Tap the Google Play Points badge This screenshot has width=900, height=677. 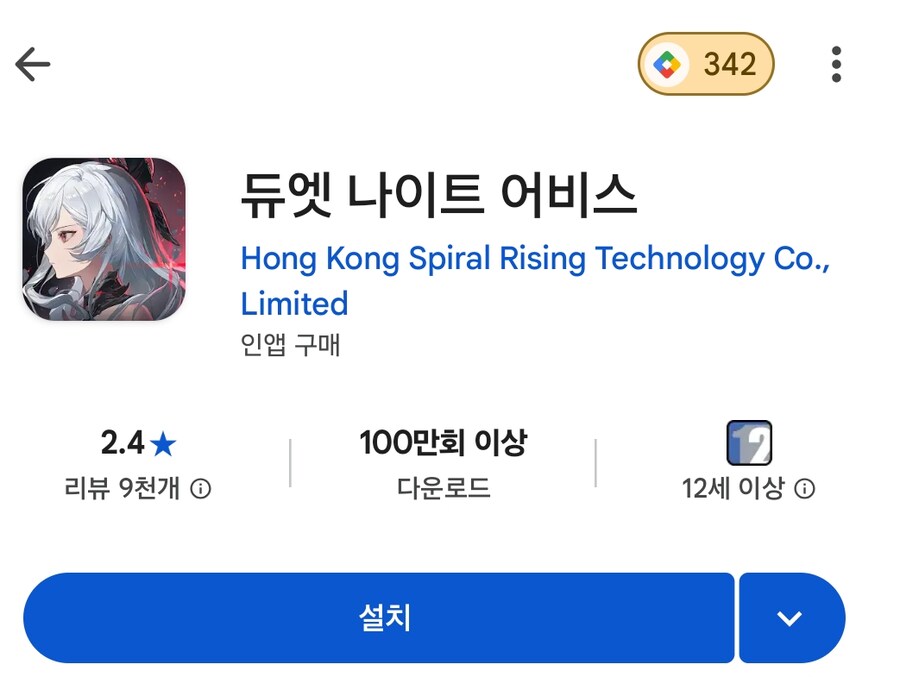[x=706, y=64]
